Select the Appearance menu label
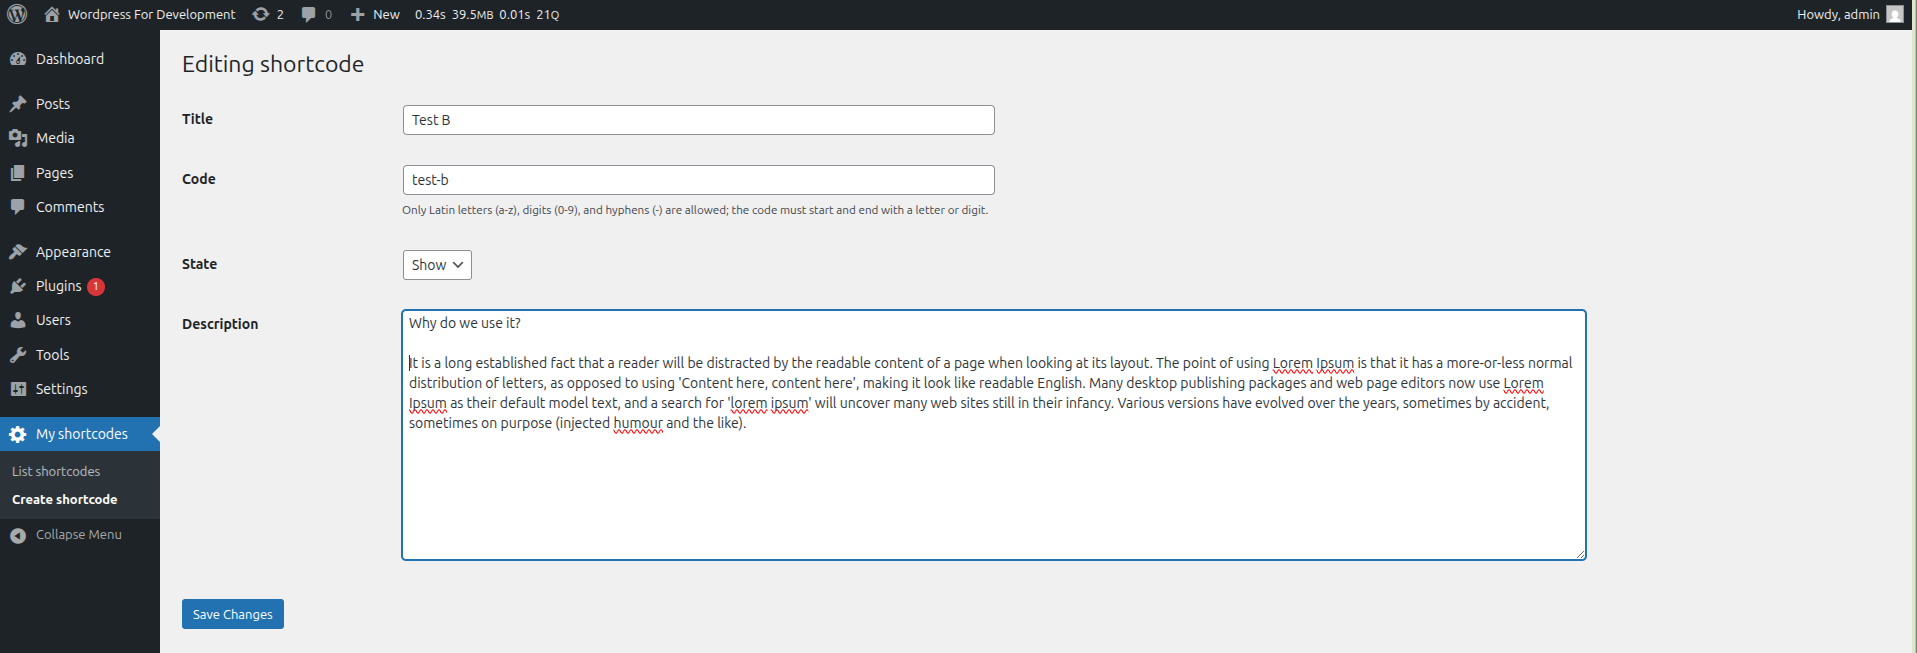1917x653 pixels. pos(73,252)
